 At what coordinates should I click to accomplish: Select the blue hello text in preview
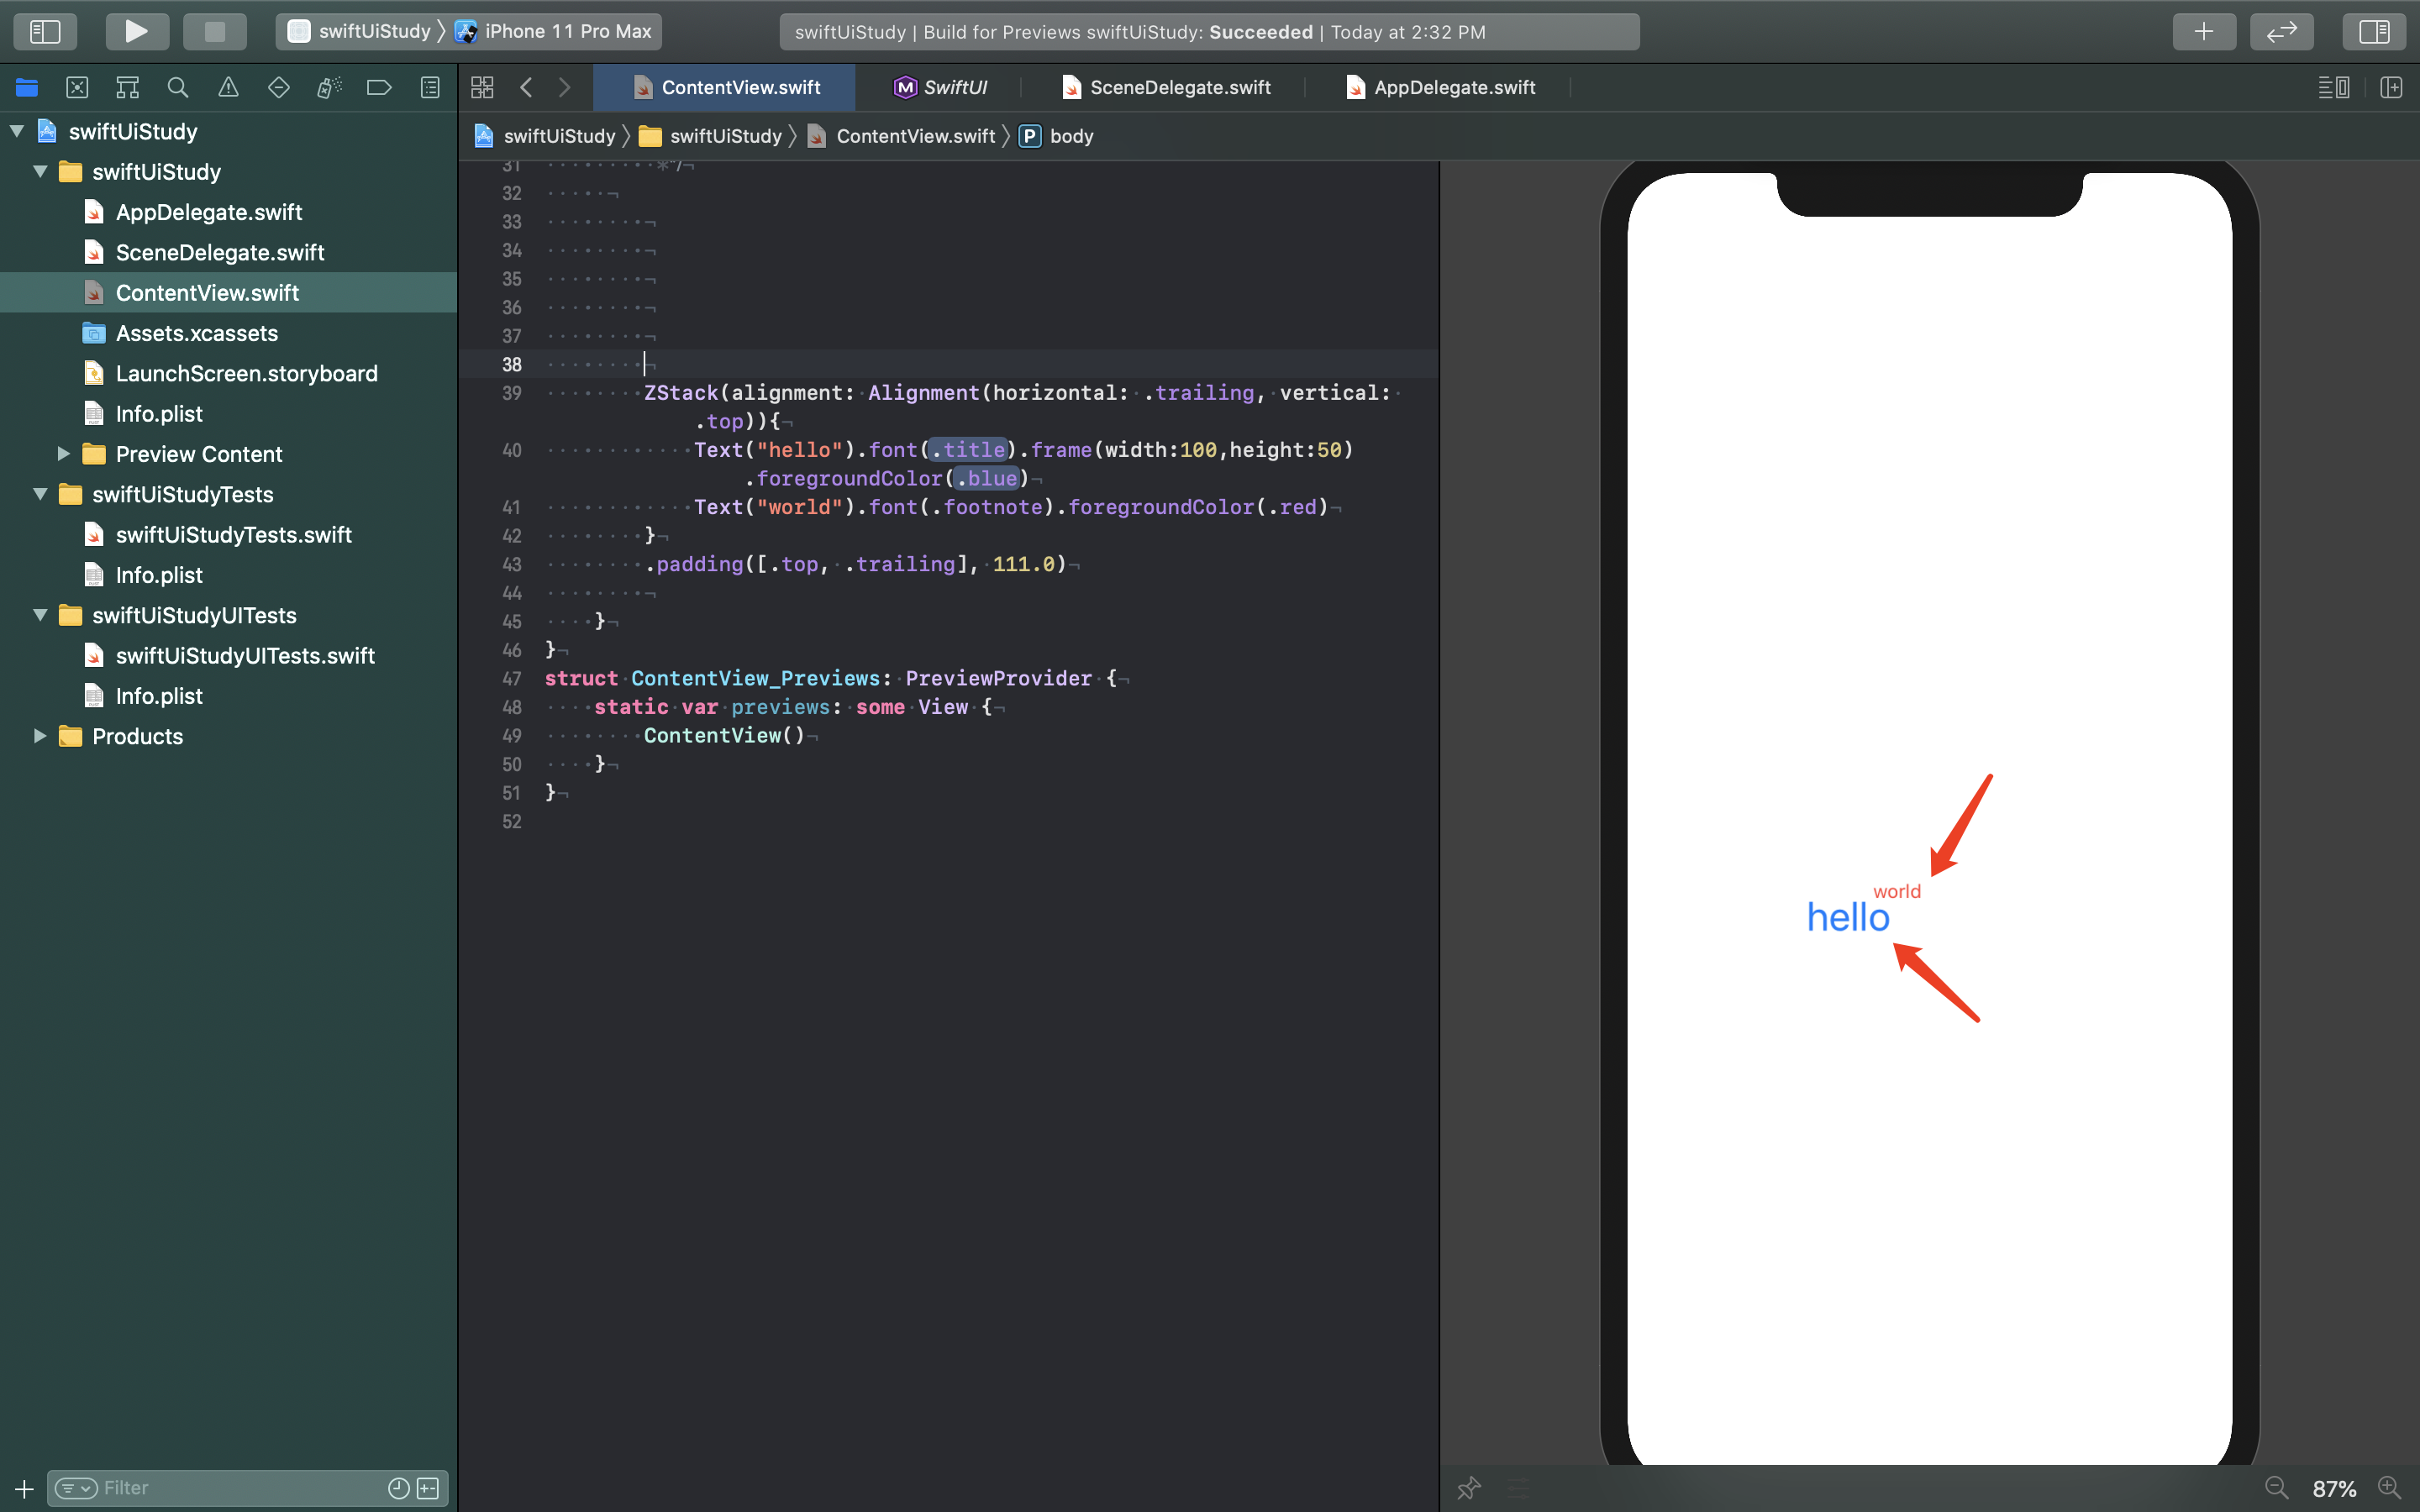click(1848, 917)
